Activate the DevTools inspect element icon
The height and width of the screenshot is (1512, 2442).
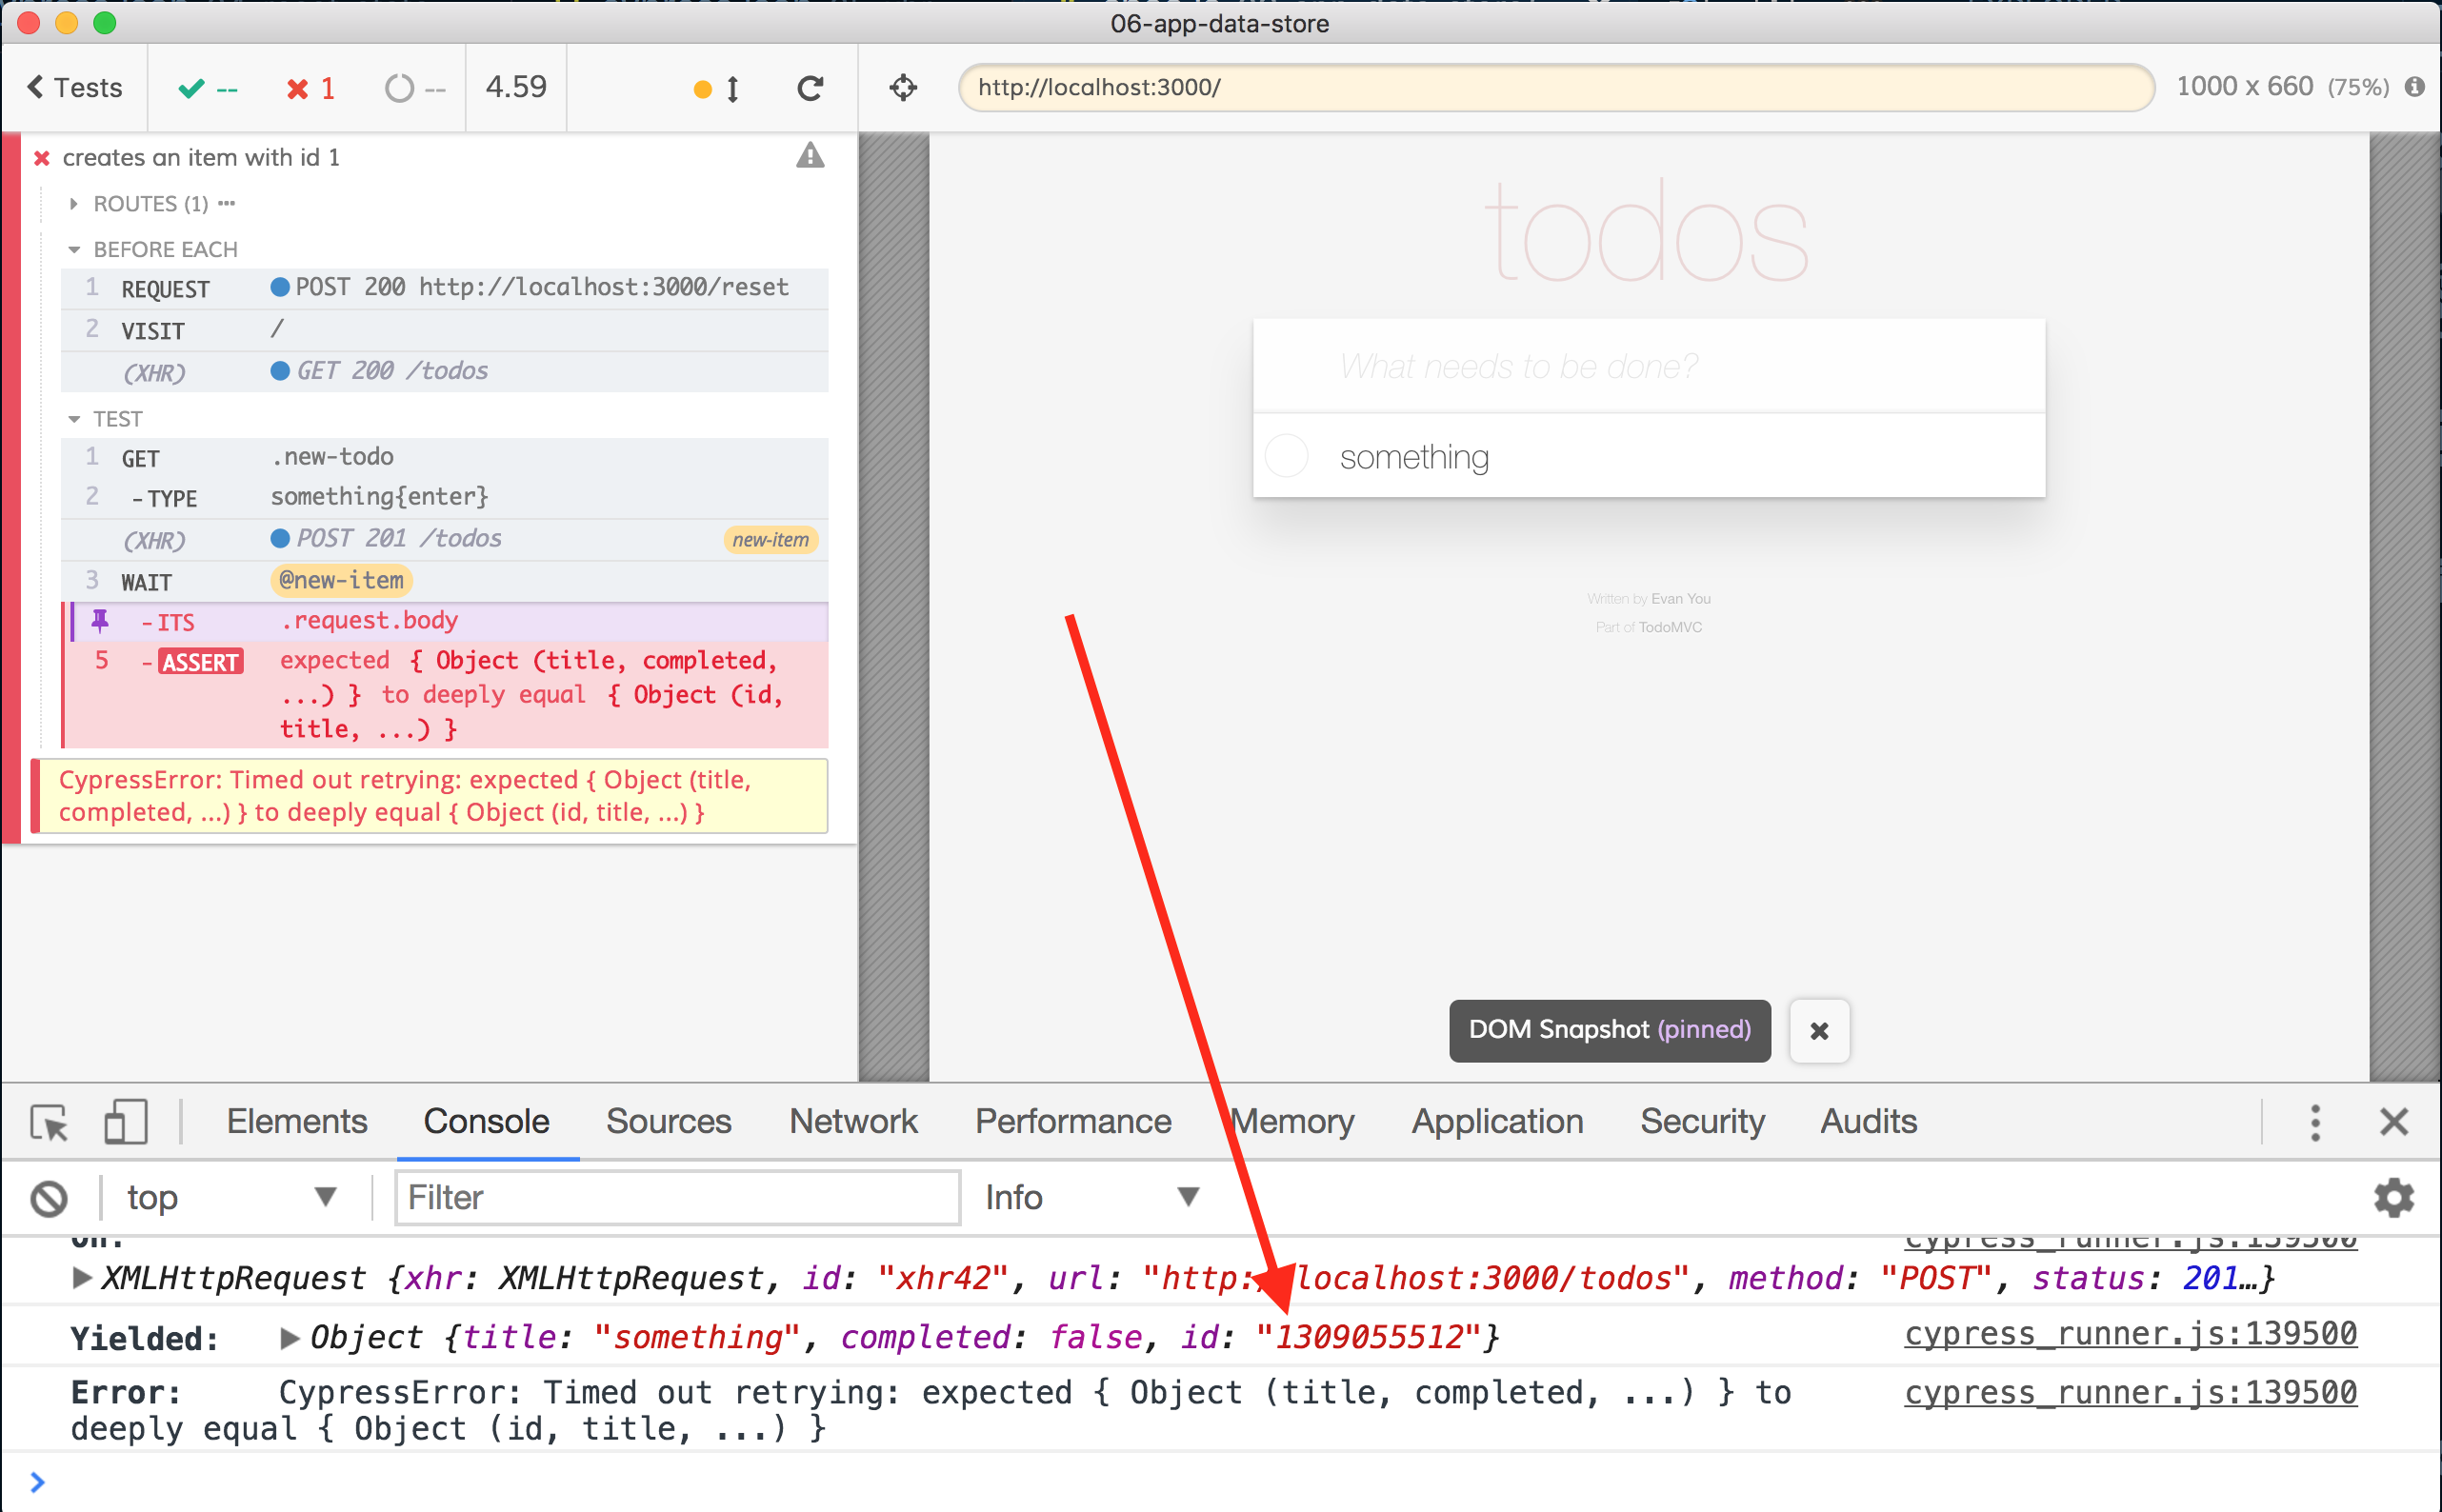48,1122
